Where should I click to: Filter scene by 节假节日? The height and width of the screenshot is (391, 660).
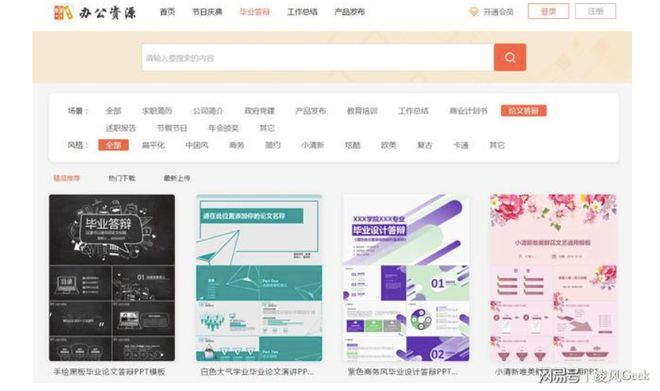(172, 128)
